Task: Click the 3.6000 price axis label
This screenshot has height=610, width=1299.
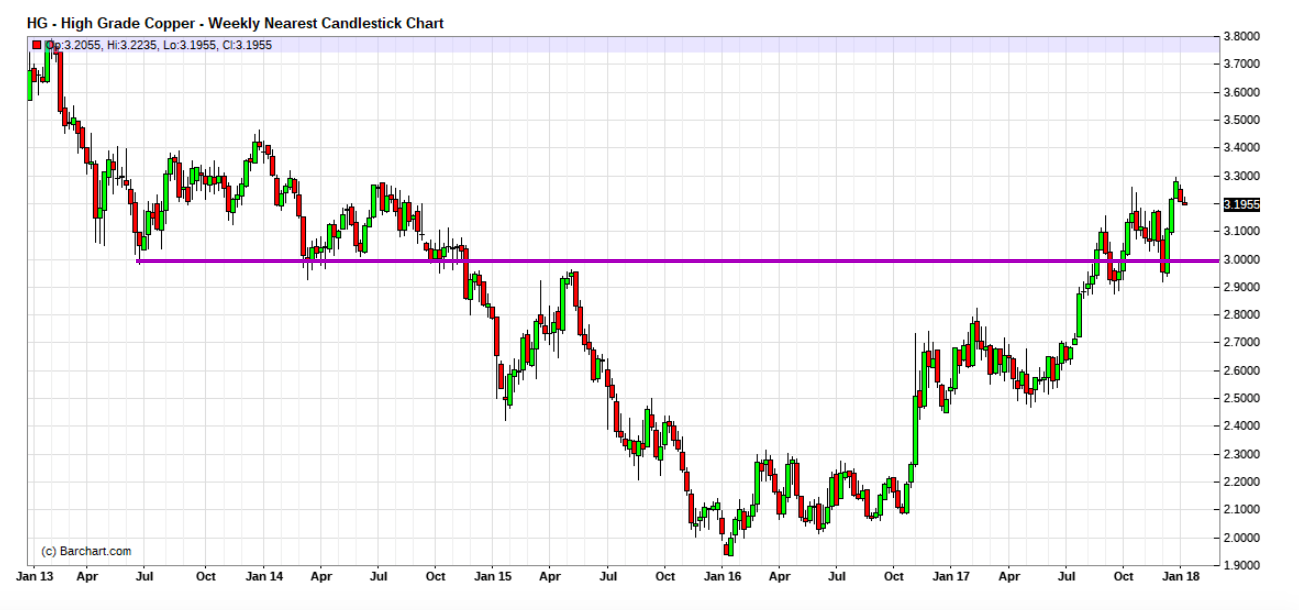Action: (1242, 92)
